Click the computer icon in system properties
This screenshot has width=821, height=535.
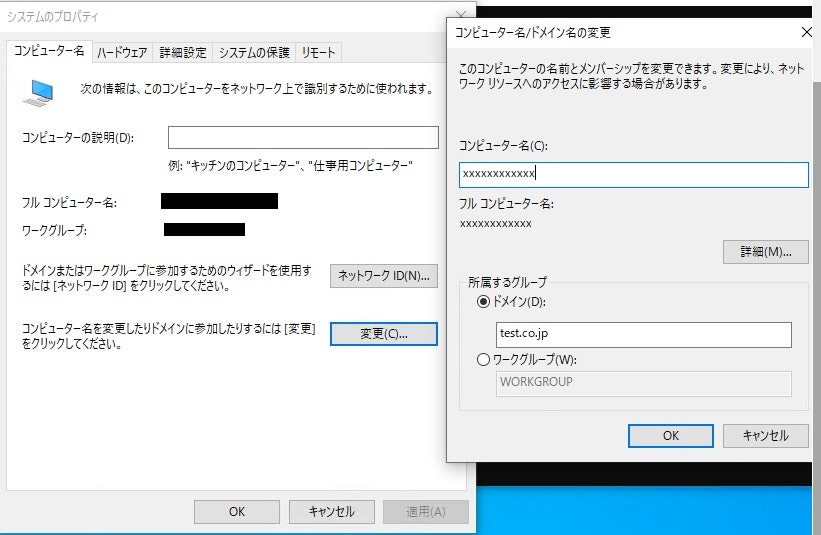(39, 93)
